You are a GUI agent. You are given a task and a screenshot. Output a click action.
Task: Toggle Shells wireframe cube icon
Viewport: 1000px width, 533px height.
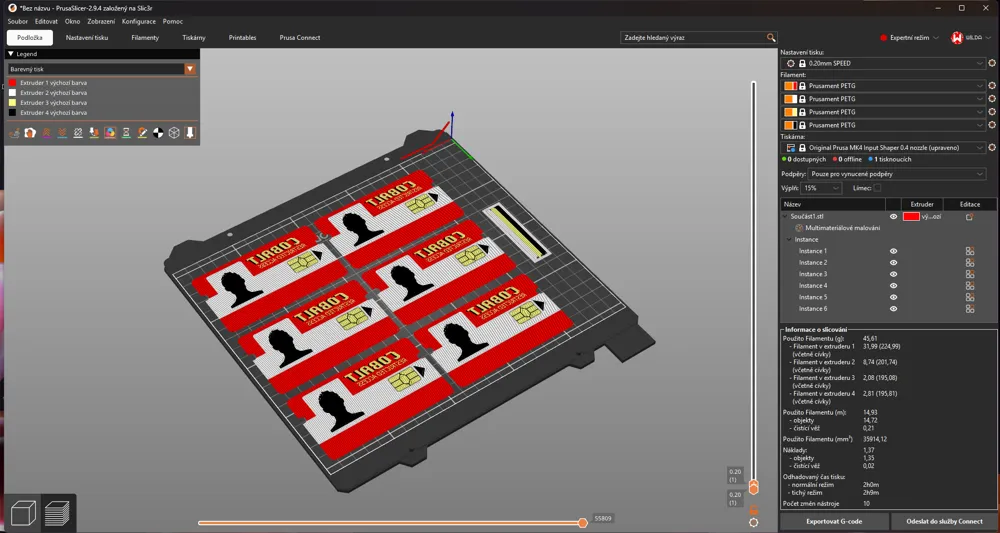174,133
